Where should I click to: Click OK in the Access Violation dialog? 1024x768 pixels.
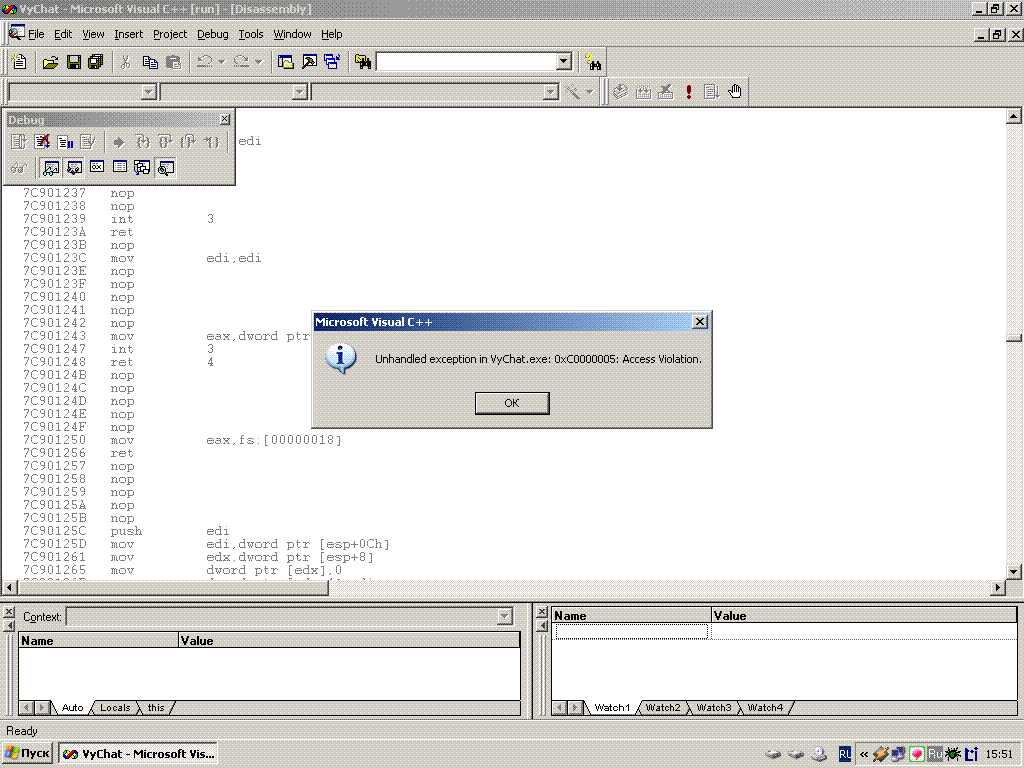512,404
